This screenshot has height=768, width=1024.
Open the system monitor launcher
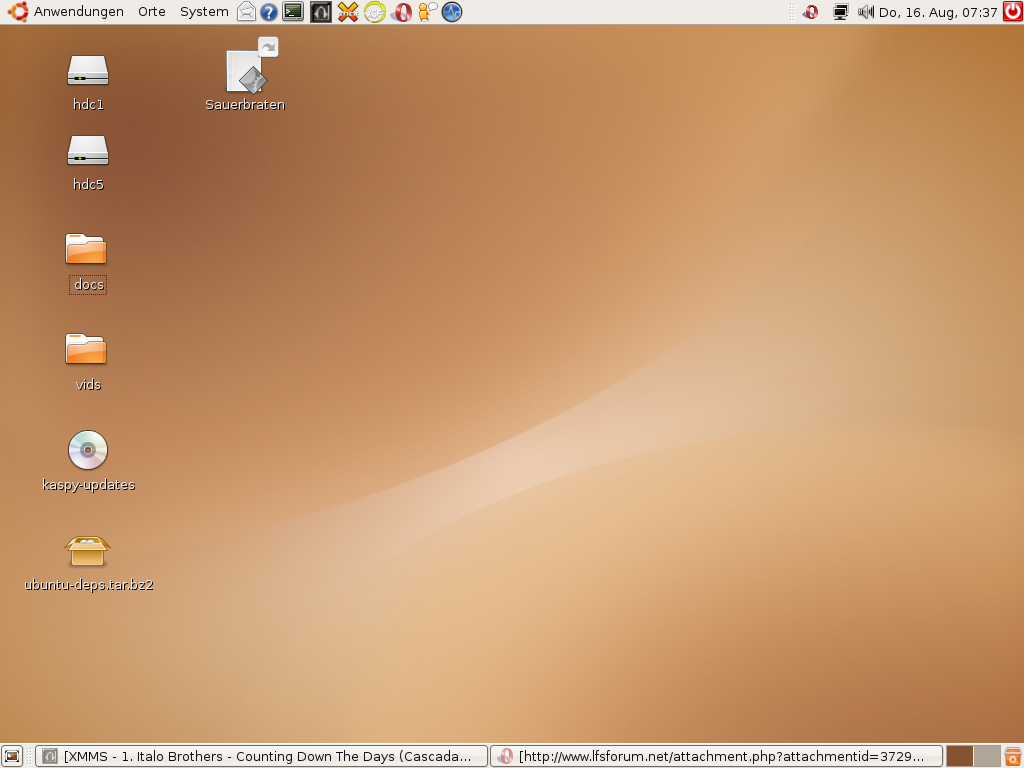[452, 12]
